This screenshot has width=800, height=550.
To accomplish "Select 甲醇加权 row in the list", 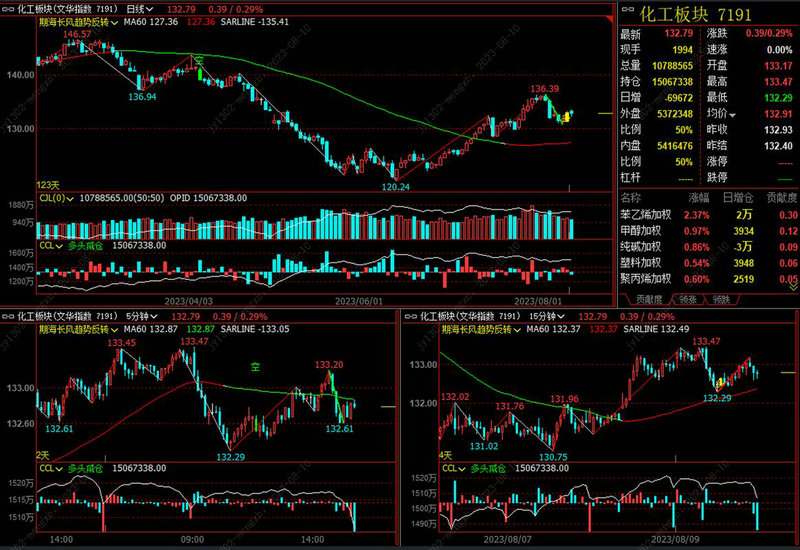I will point(641,231).
